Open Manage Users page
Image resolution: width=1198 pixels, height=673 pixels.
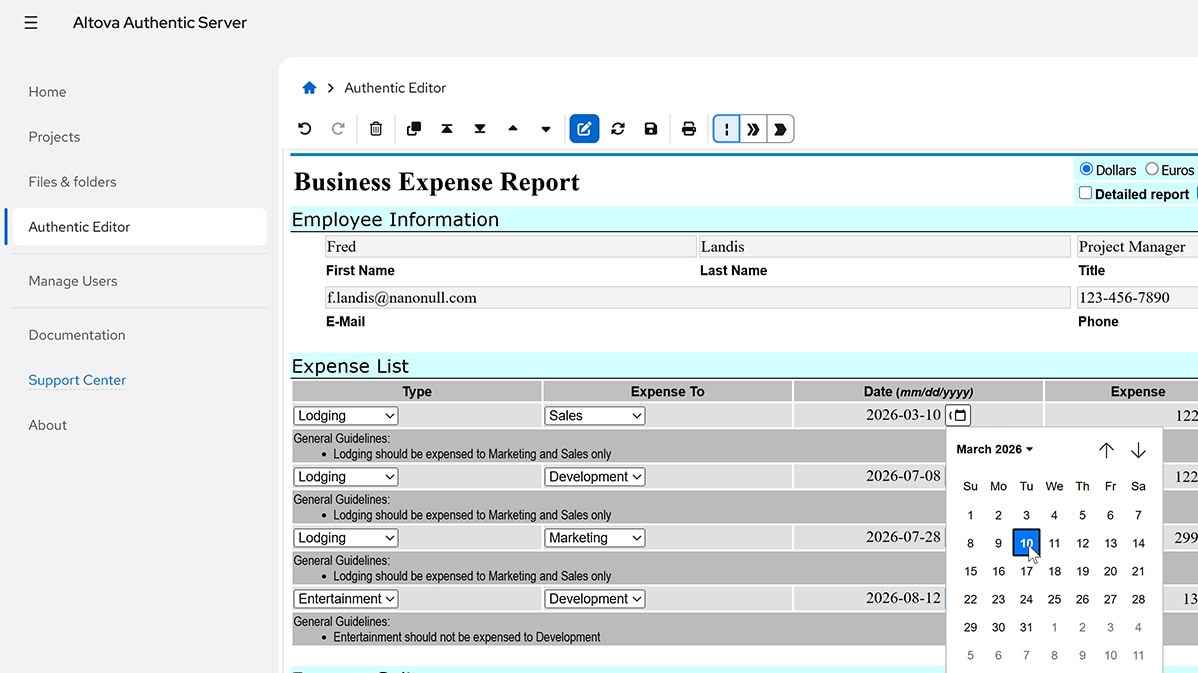(73, 281)
